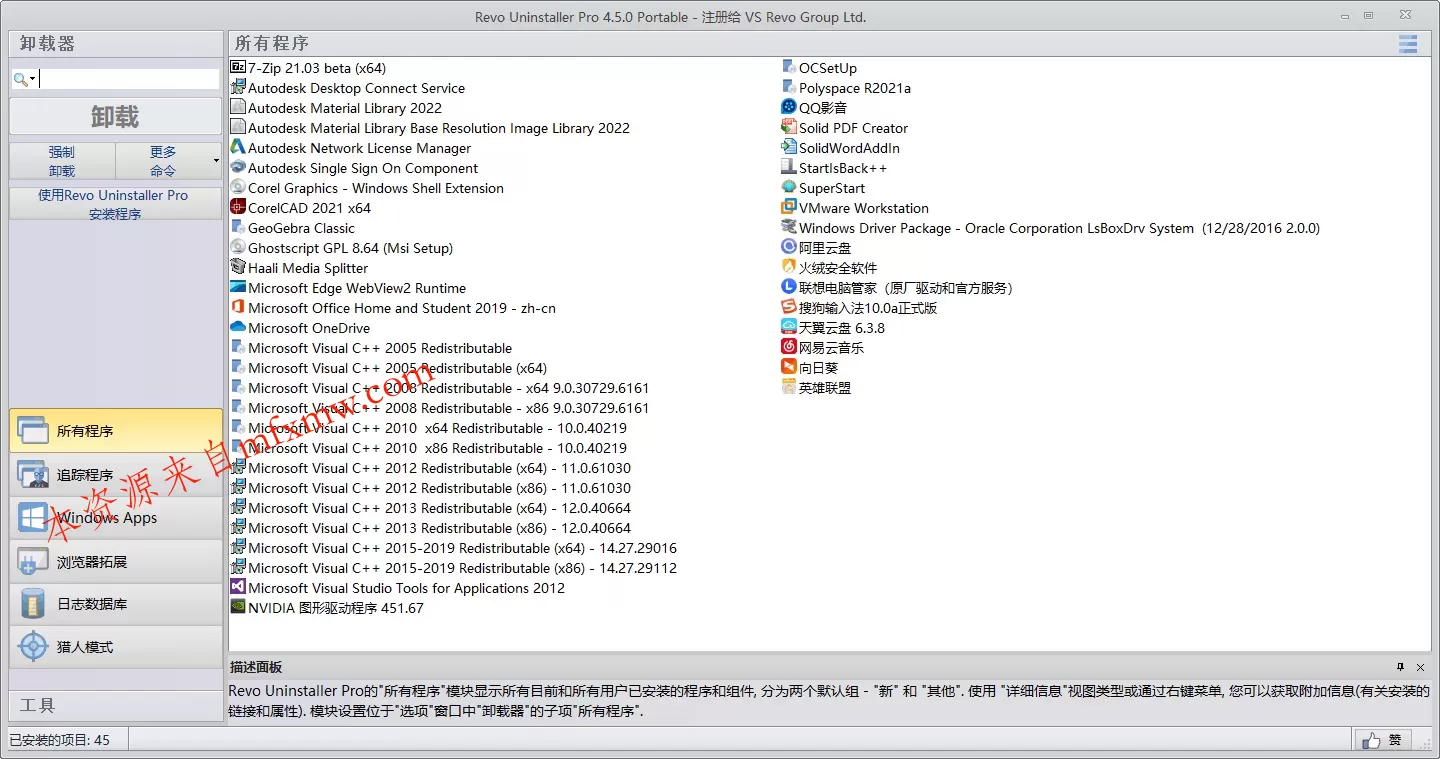Click 使用Revo Uninstaller Pro安装程序 button
Viewport: 1440px width, 759px height.
pyautogui.click(x=115, y=204)
